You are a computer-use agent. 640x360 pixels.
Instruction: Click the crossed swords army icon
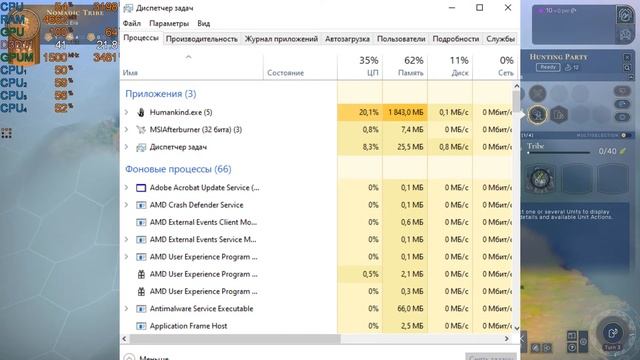coord(538,93)
